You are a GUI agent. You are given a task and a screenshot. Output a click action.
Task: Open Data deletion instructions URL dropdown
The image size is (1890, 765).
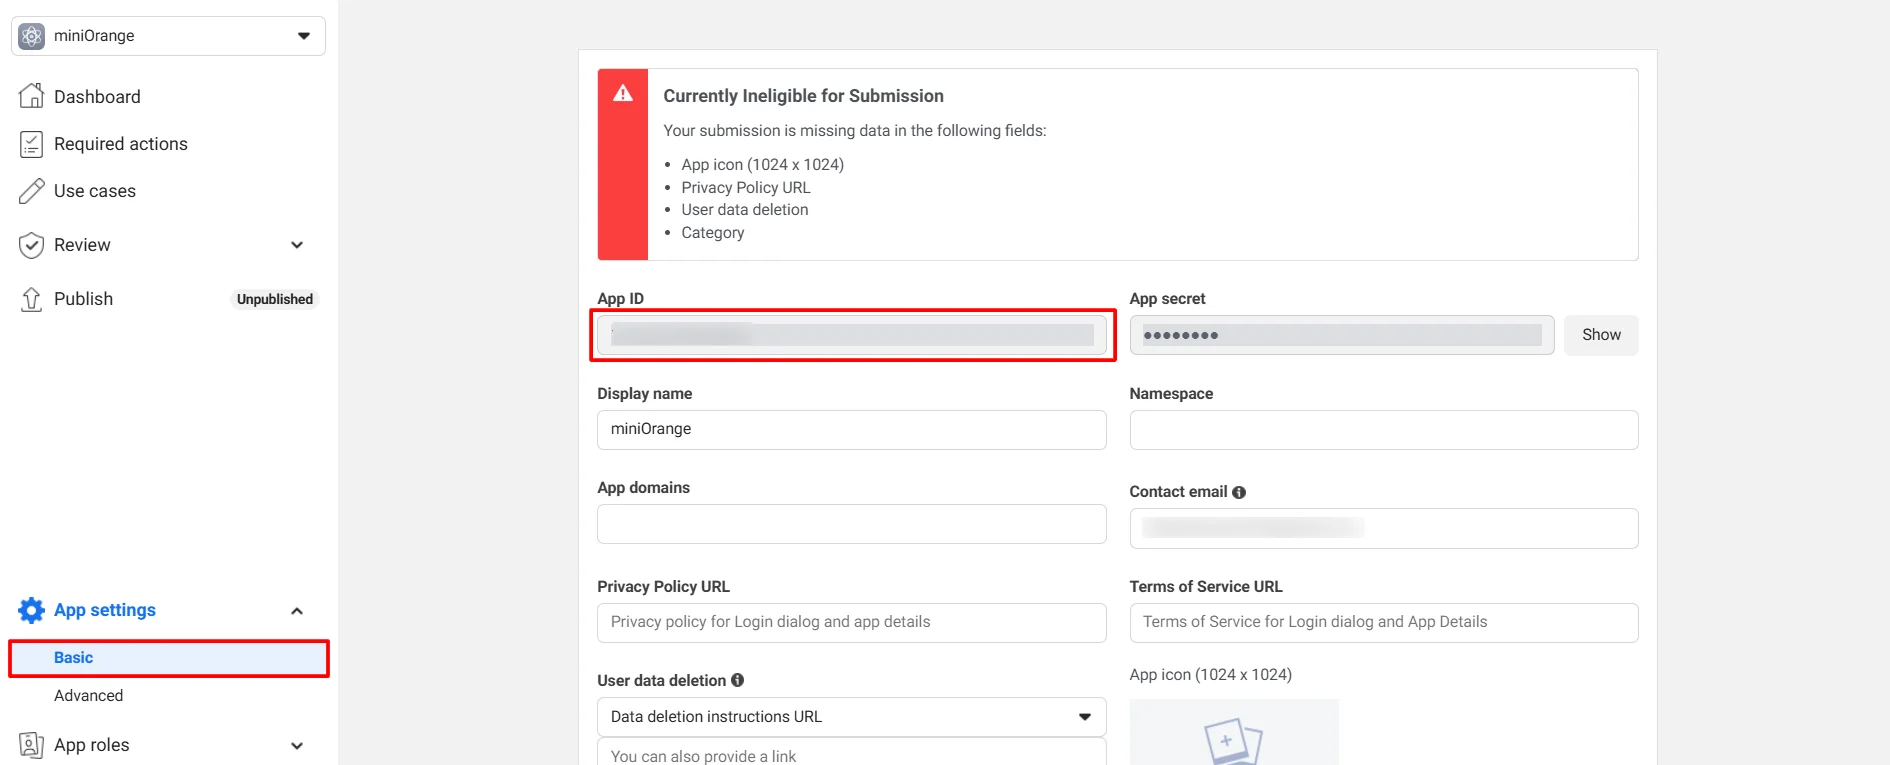[852, 717]
